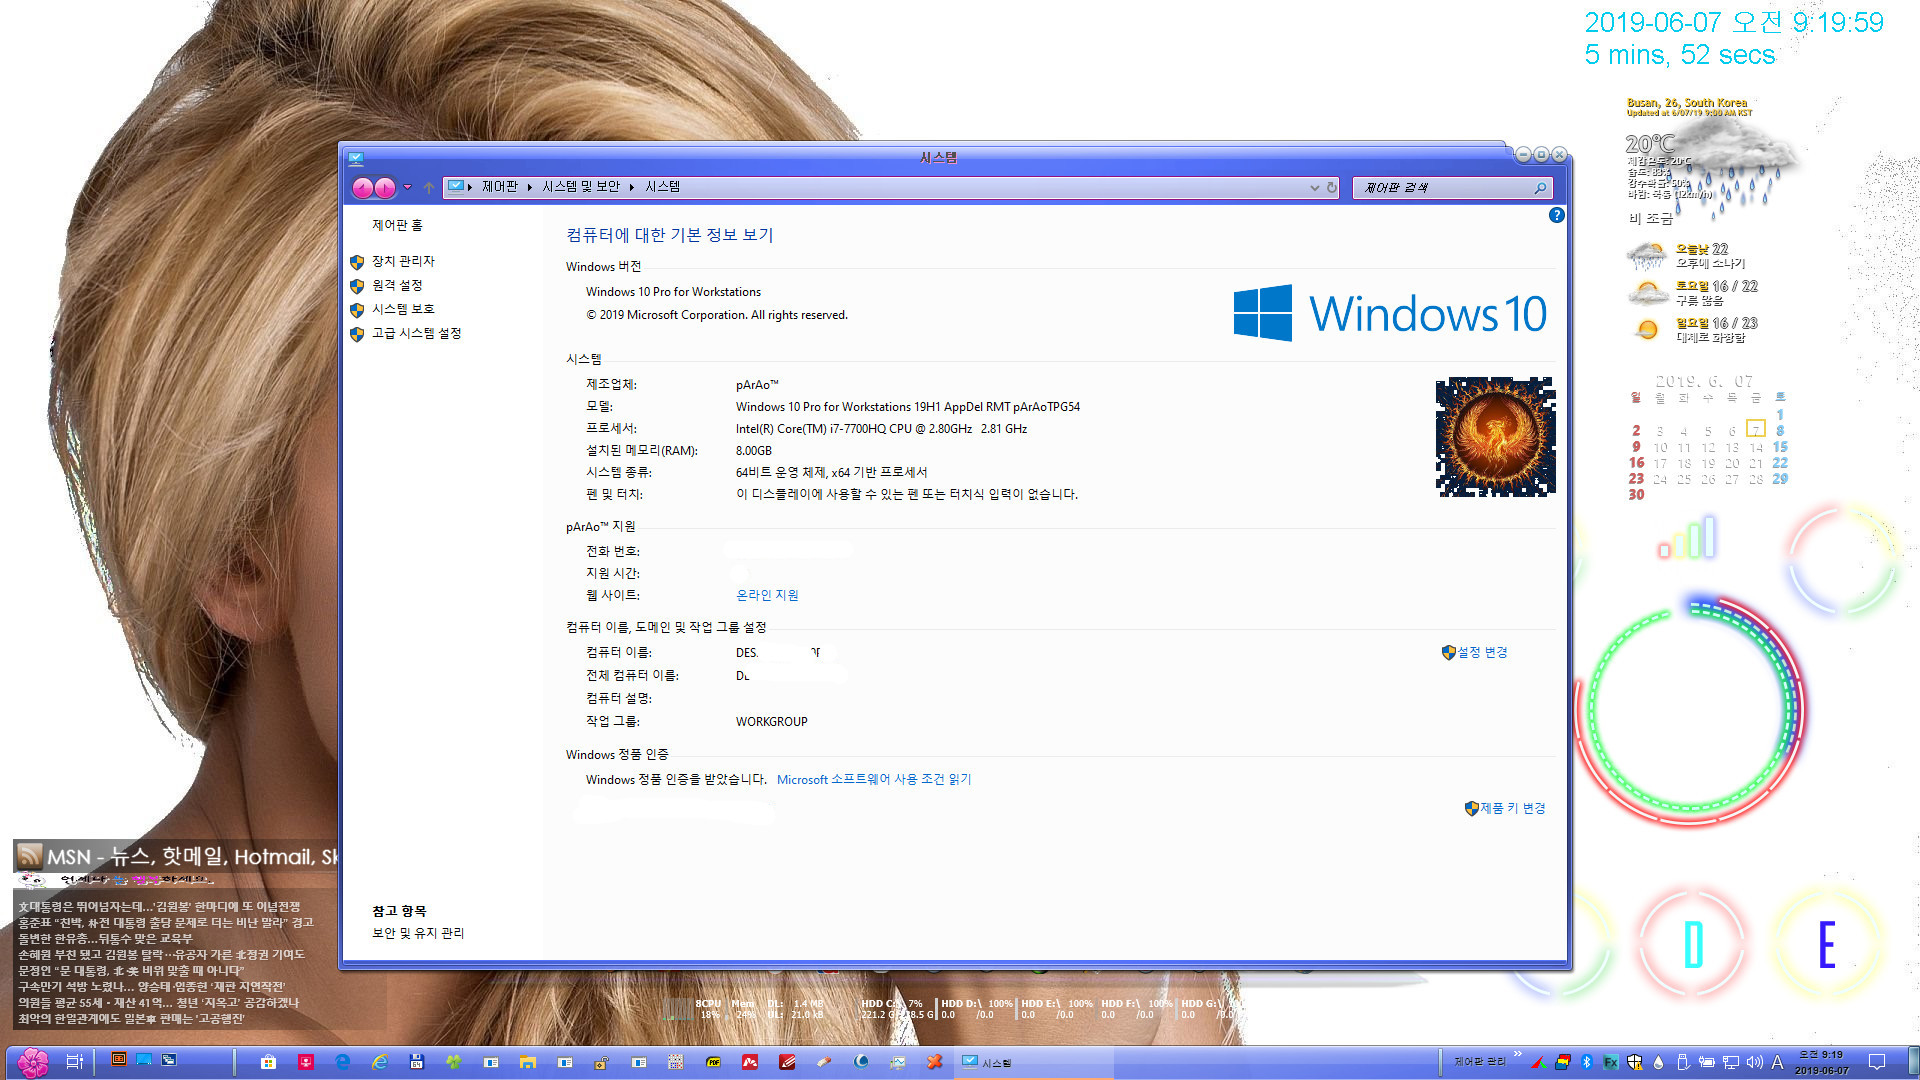Expand the 제어판 관리 toolbar chevron
This screenshot has width=1920, height=1080.
pyautogui.click(x=1517, y=1055)
